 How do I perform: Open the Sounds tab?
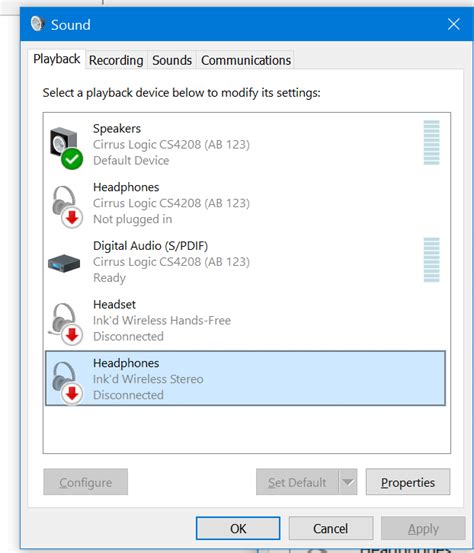[x=172, y=60]
